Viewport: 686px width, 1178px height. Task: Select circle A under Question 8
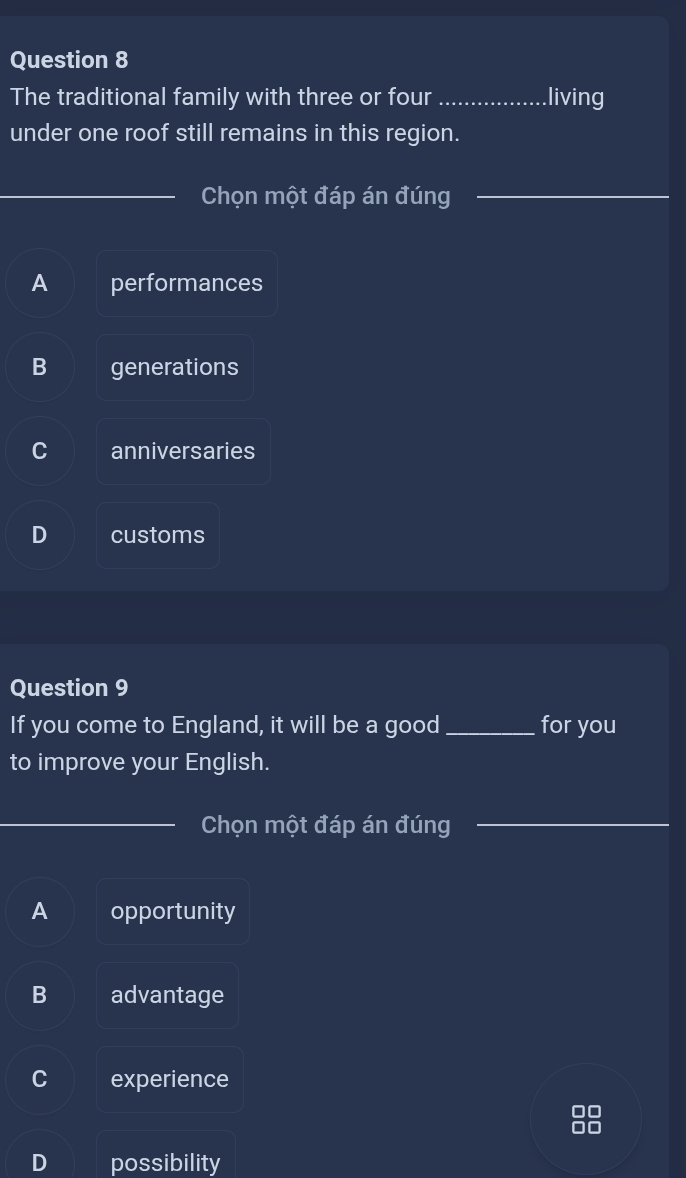pyautogui.click(x=39, y=283)
